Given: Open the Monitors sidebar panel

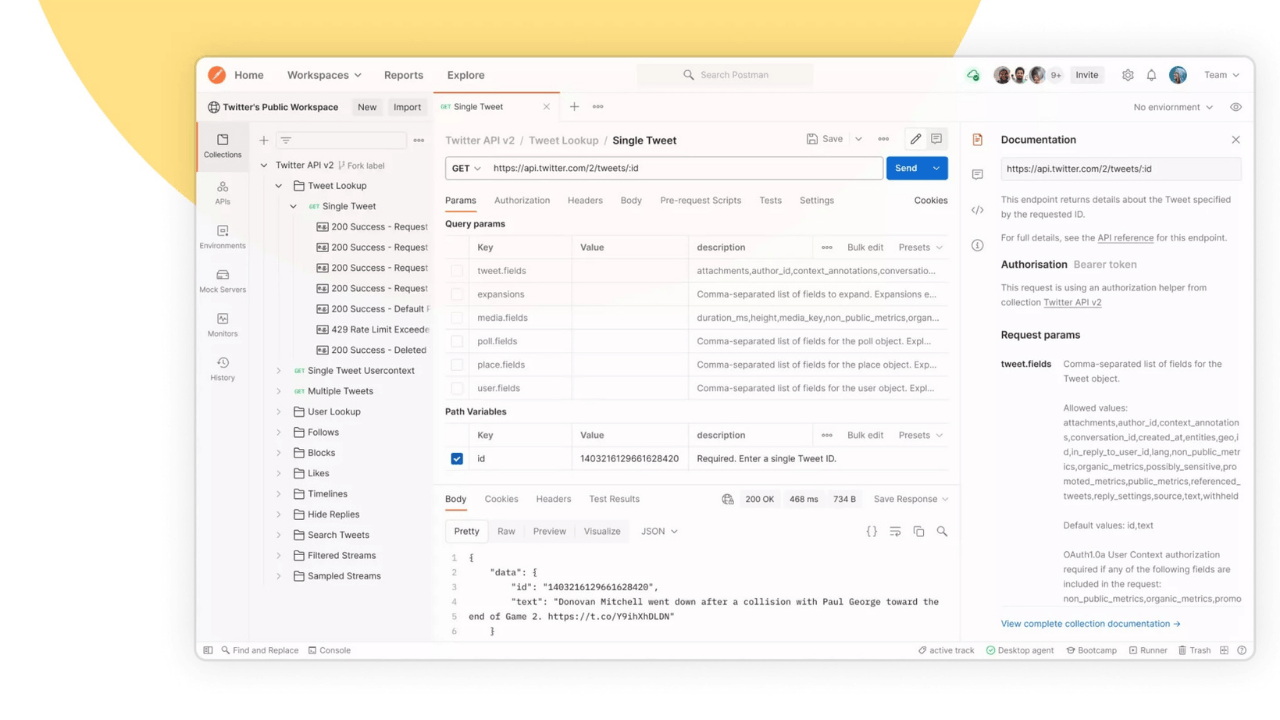Looking at the screenshot, I should click(x=222, y=324).
